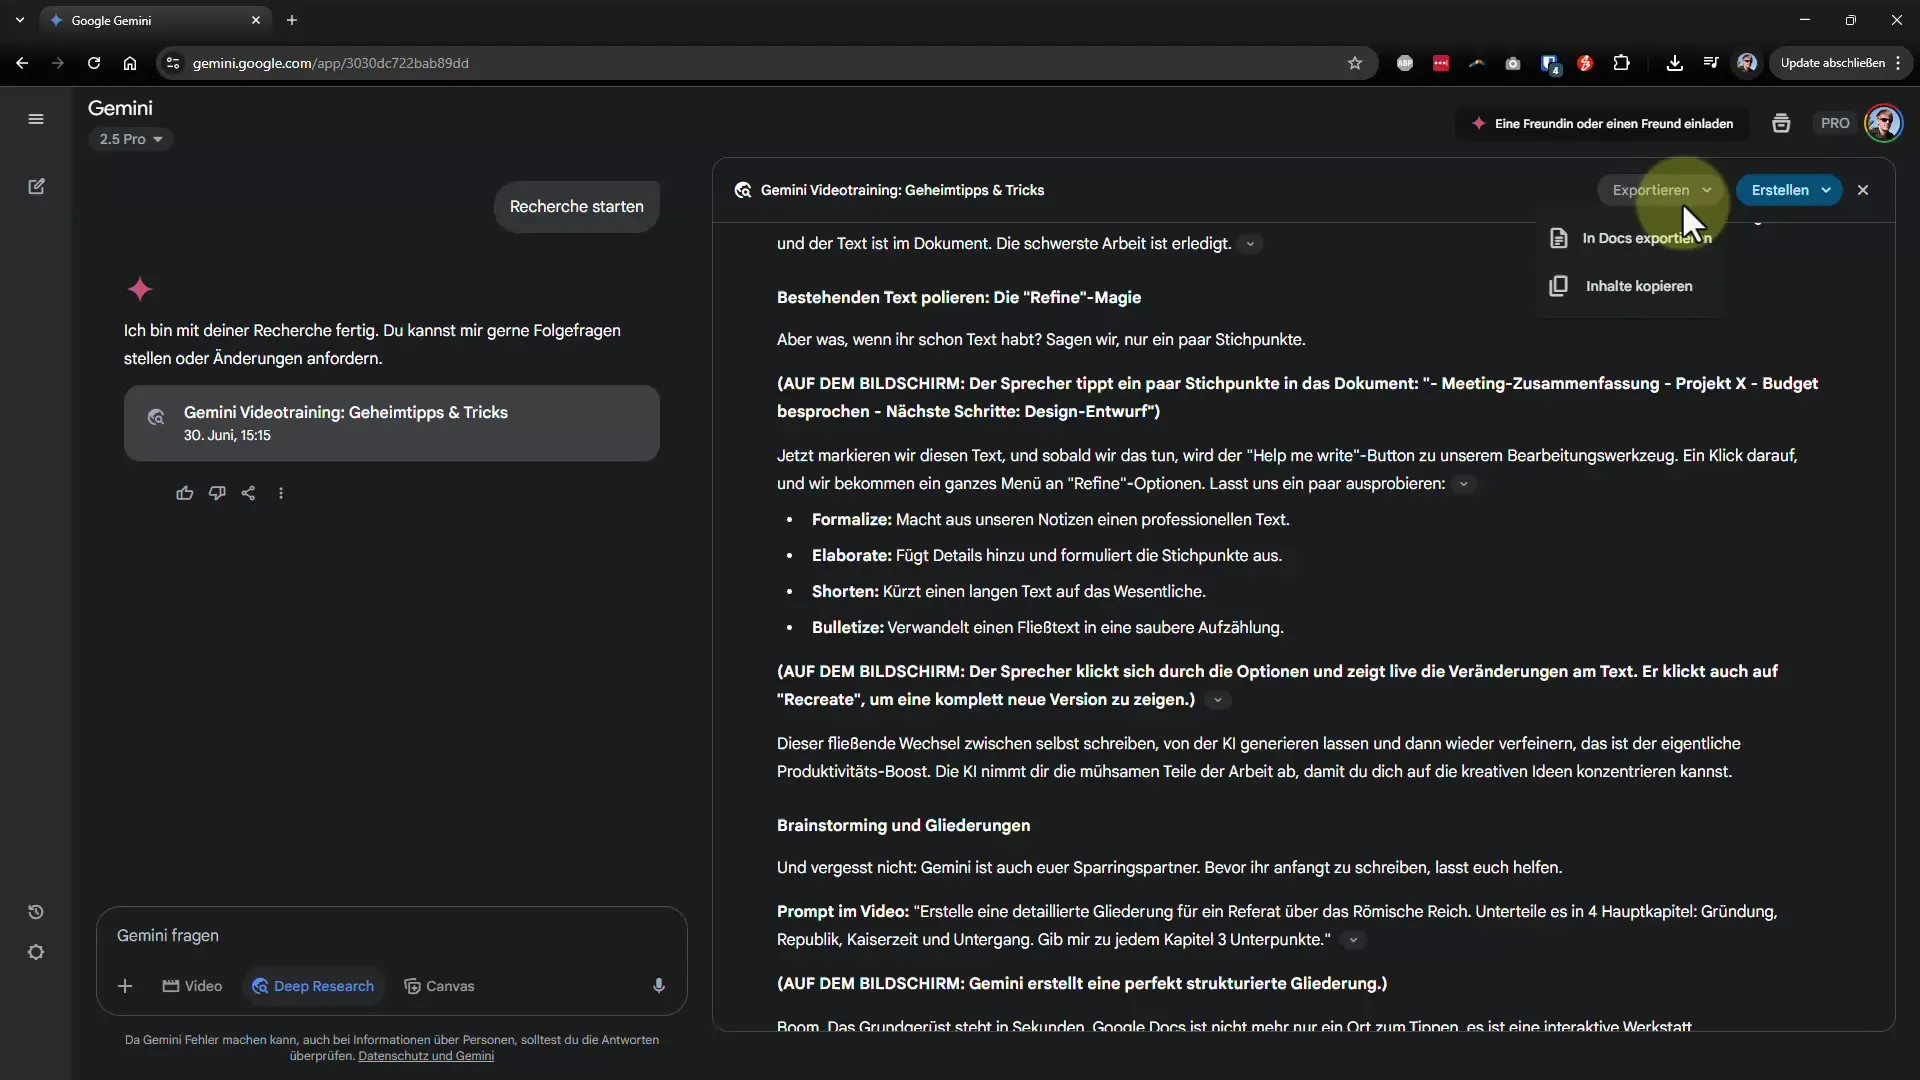
Task: Click the Gemini spark icon above the response
Action: 140,290
